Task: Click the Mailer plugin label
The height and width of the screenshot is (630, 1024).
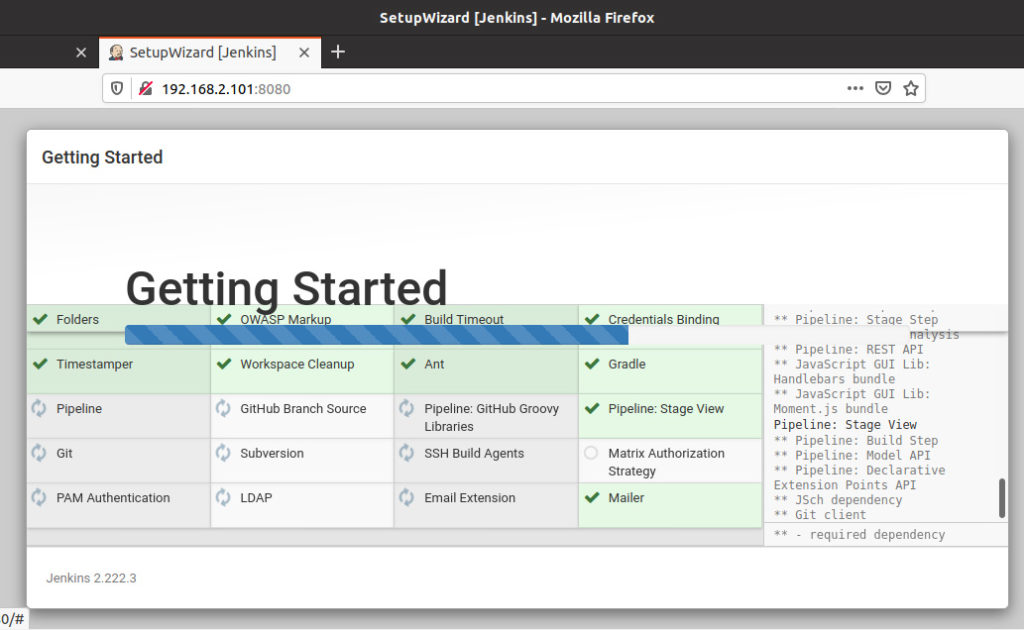Action: point(626,497)
